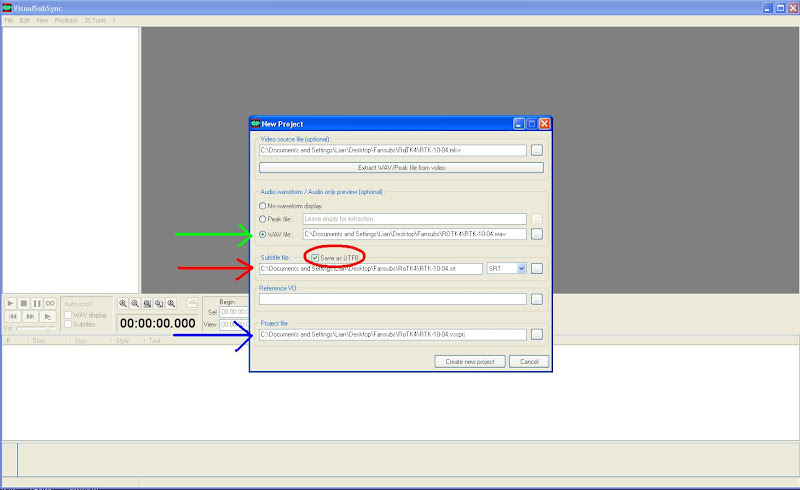This screenshot has width=800, height=490.
Task: Browse for the project file
Action: pyautogui.click(x=537, y=334)
